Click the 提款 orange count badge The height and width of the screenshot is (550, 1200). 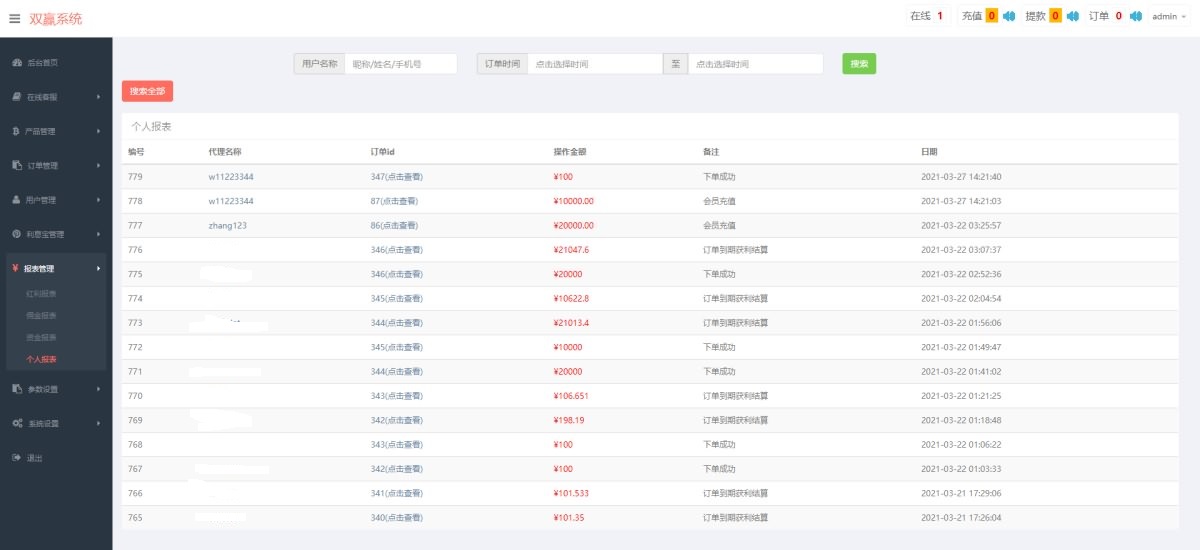click(1055, 16)
